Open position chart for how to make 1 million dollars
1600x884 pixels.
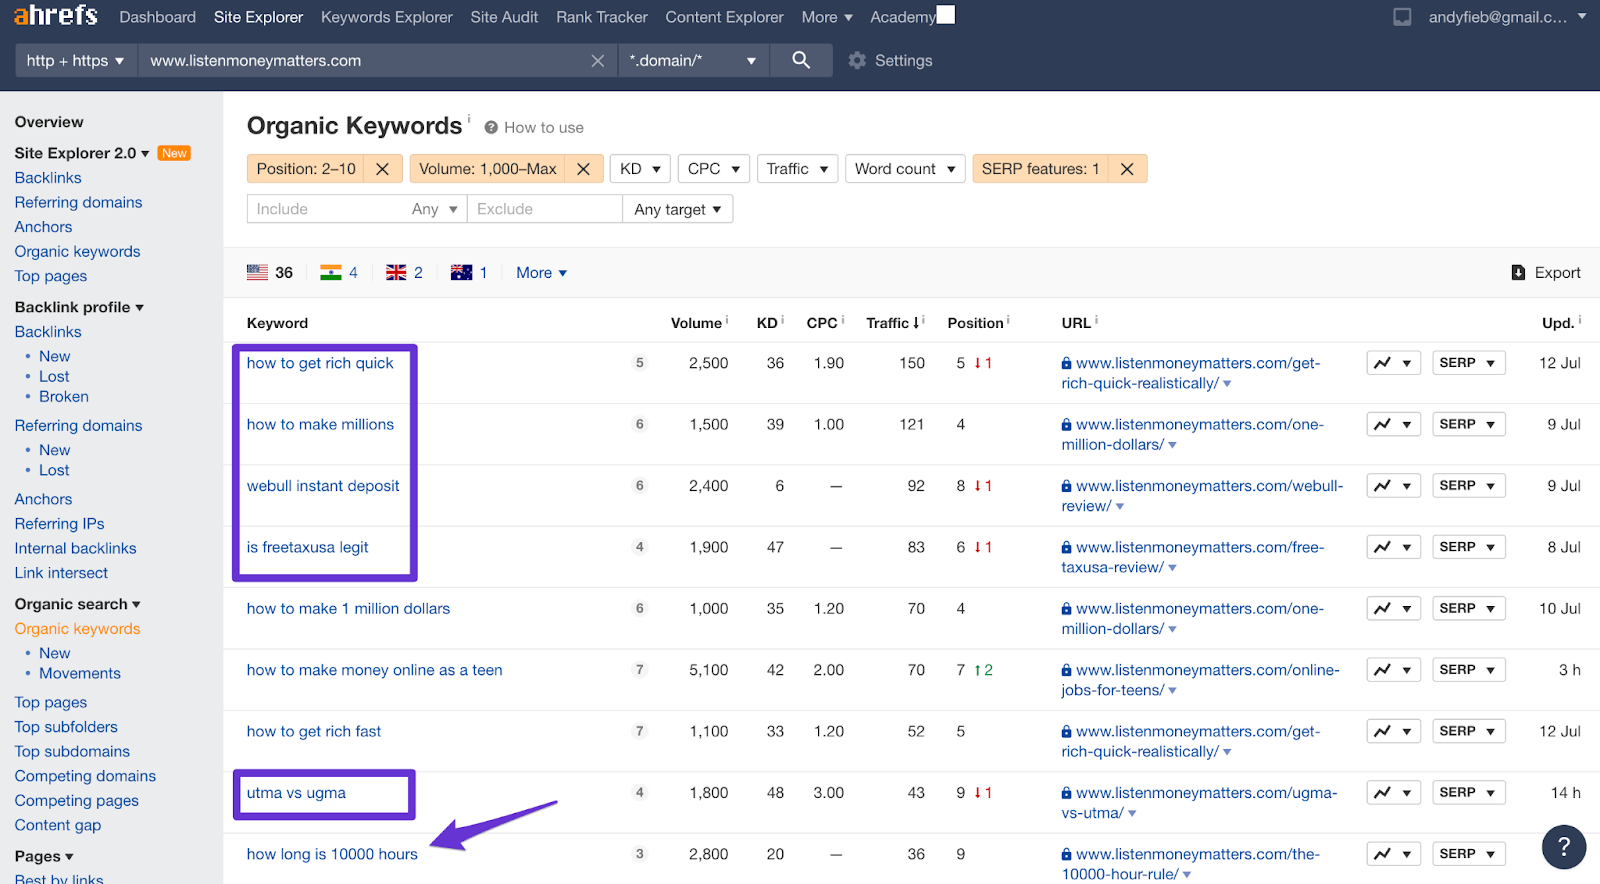pos(1393,608)
